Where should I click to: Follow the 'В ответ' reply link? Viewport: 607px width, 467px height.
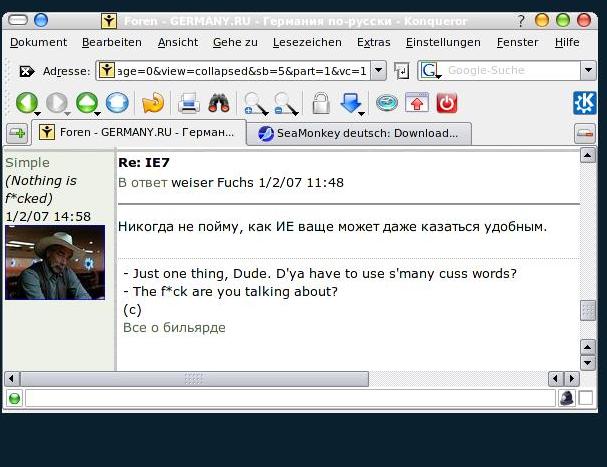point(142,182)
